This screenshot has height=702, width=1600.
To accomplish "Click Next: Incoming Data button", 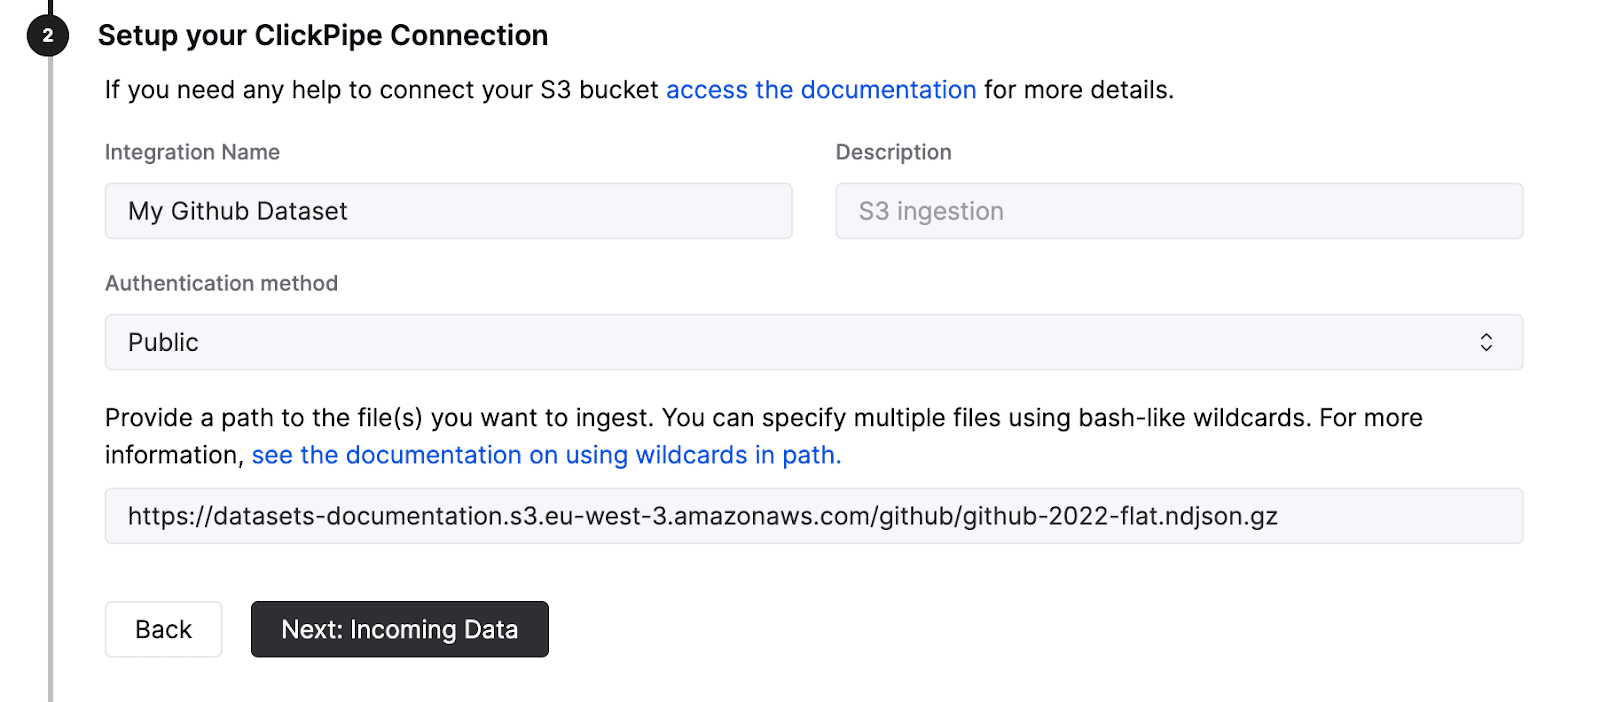I will pos(399,629).
